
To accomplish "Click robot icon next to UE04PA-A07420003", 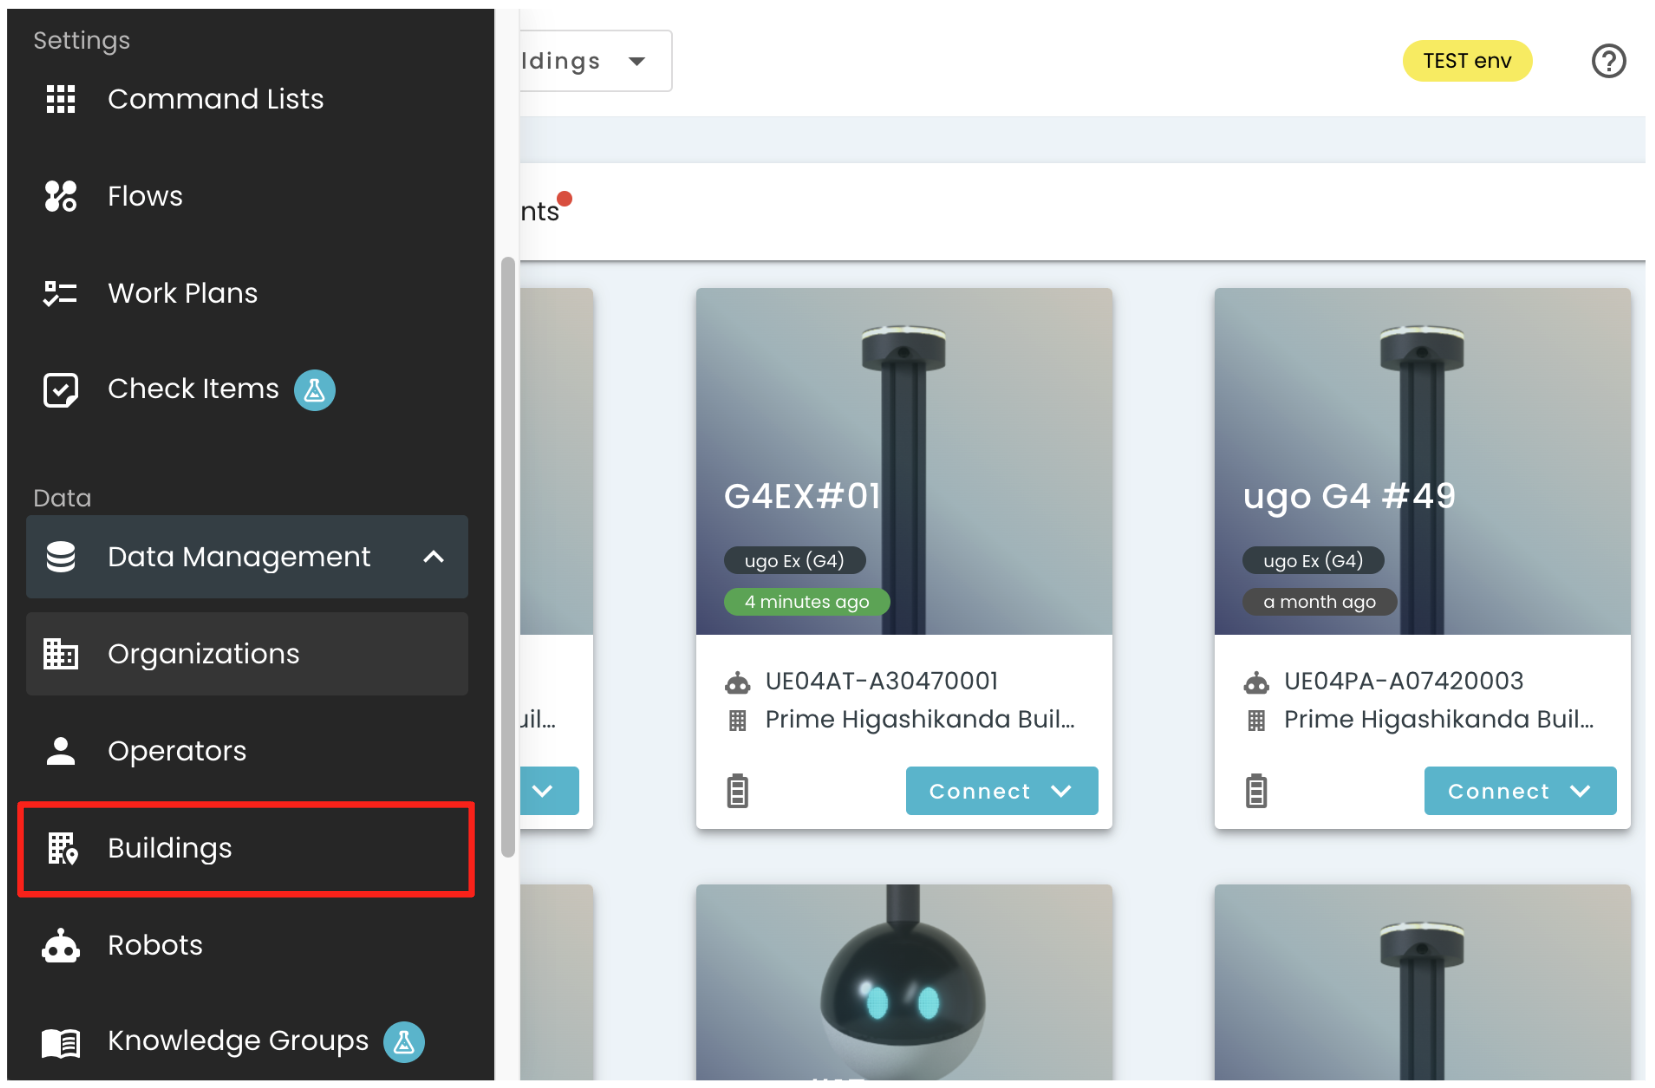I will (x=1256, y=683).
